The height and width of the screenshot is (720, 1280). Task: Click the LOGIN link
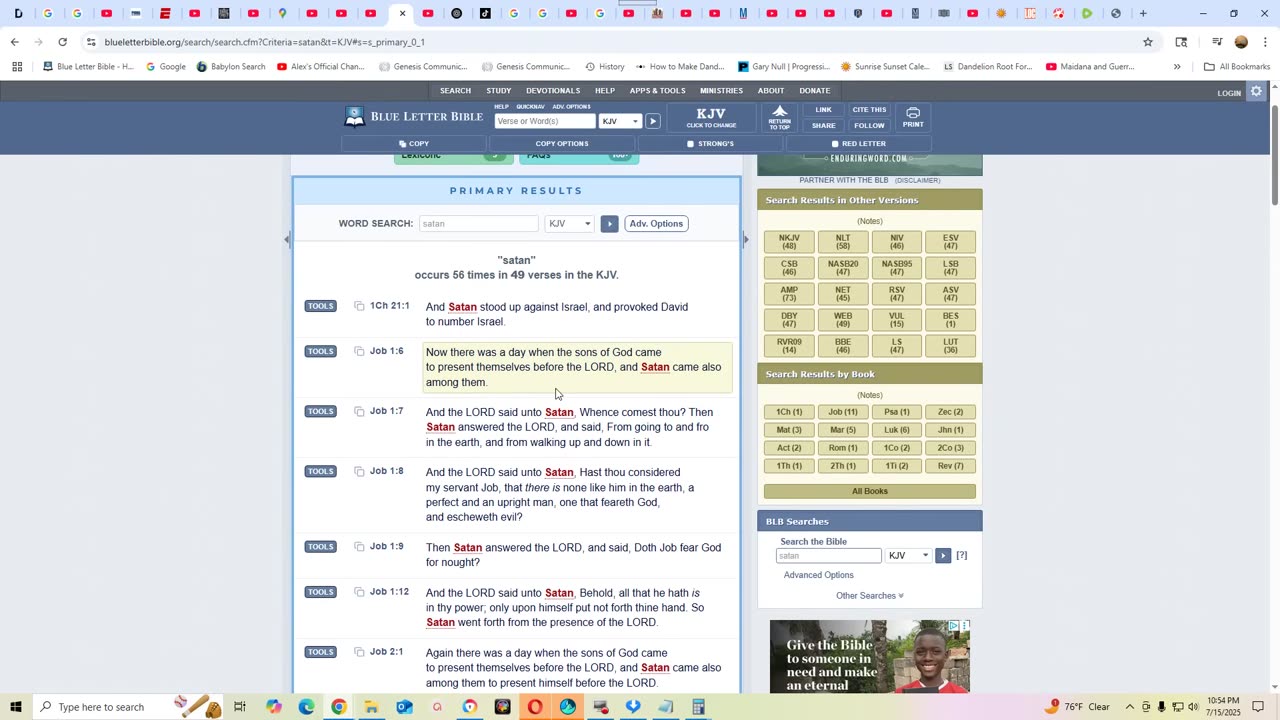(x=1229, y=93)
